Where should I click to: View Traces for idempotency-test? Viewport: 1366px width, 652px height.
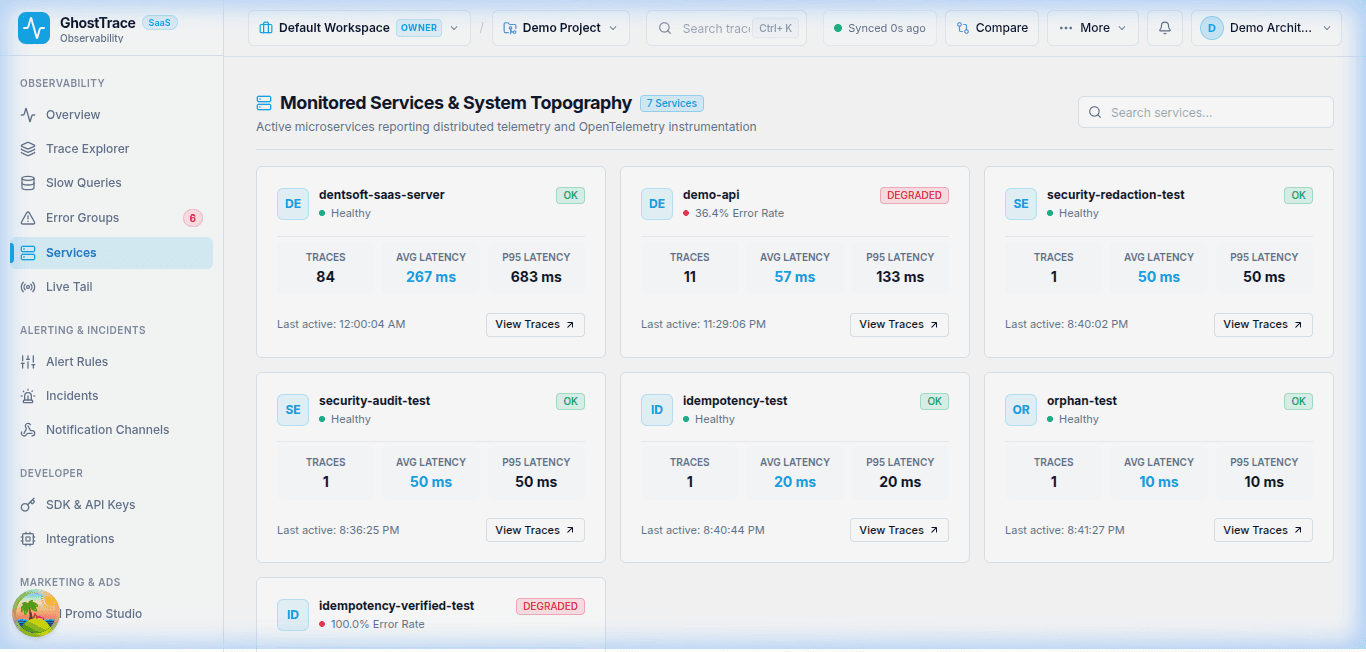coord(899,531)
